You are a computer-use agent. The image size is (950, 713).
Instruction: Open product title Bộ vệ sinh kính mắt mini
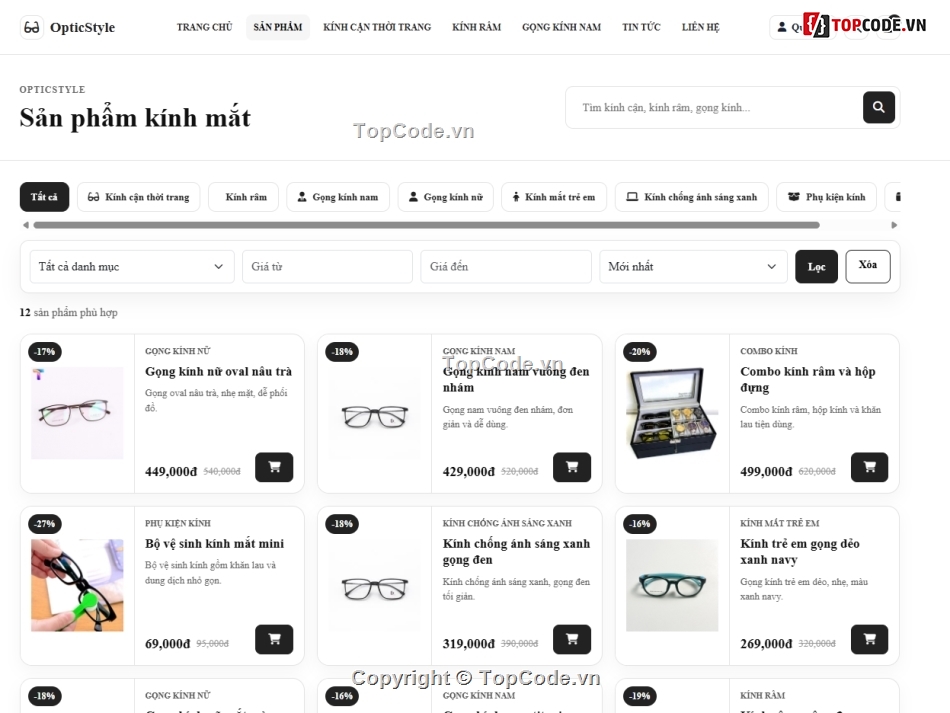(x=214, y=543)
